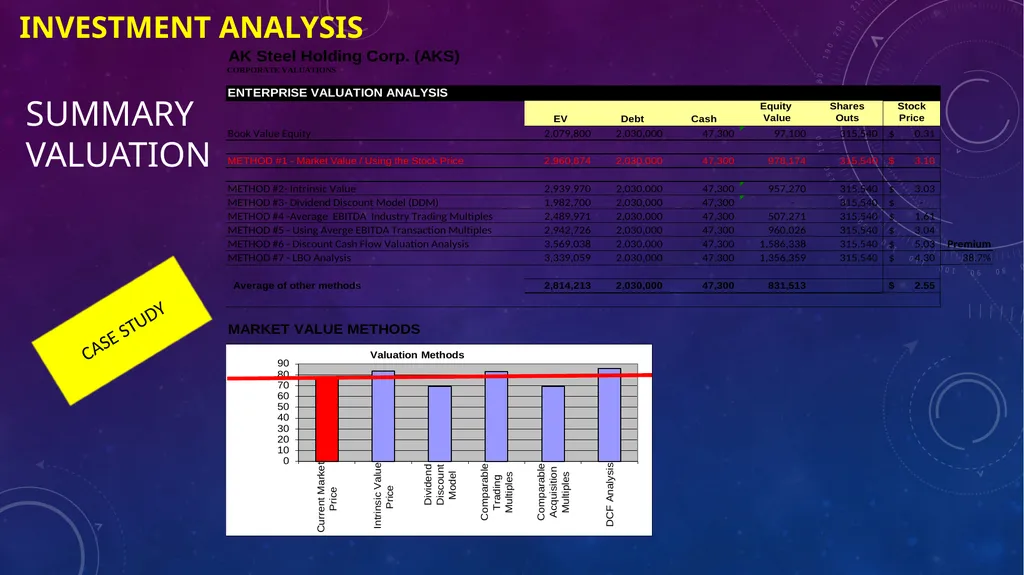Click red equity value '978,174'
Viewport: 1024px width, 575px height.
point(787,161)
